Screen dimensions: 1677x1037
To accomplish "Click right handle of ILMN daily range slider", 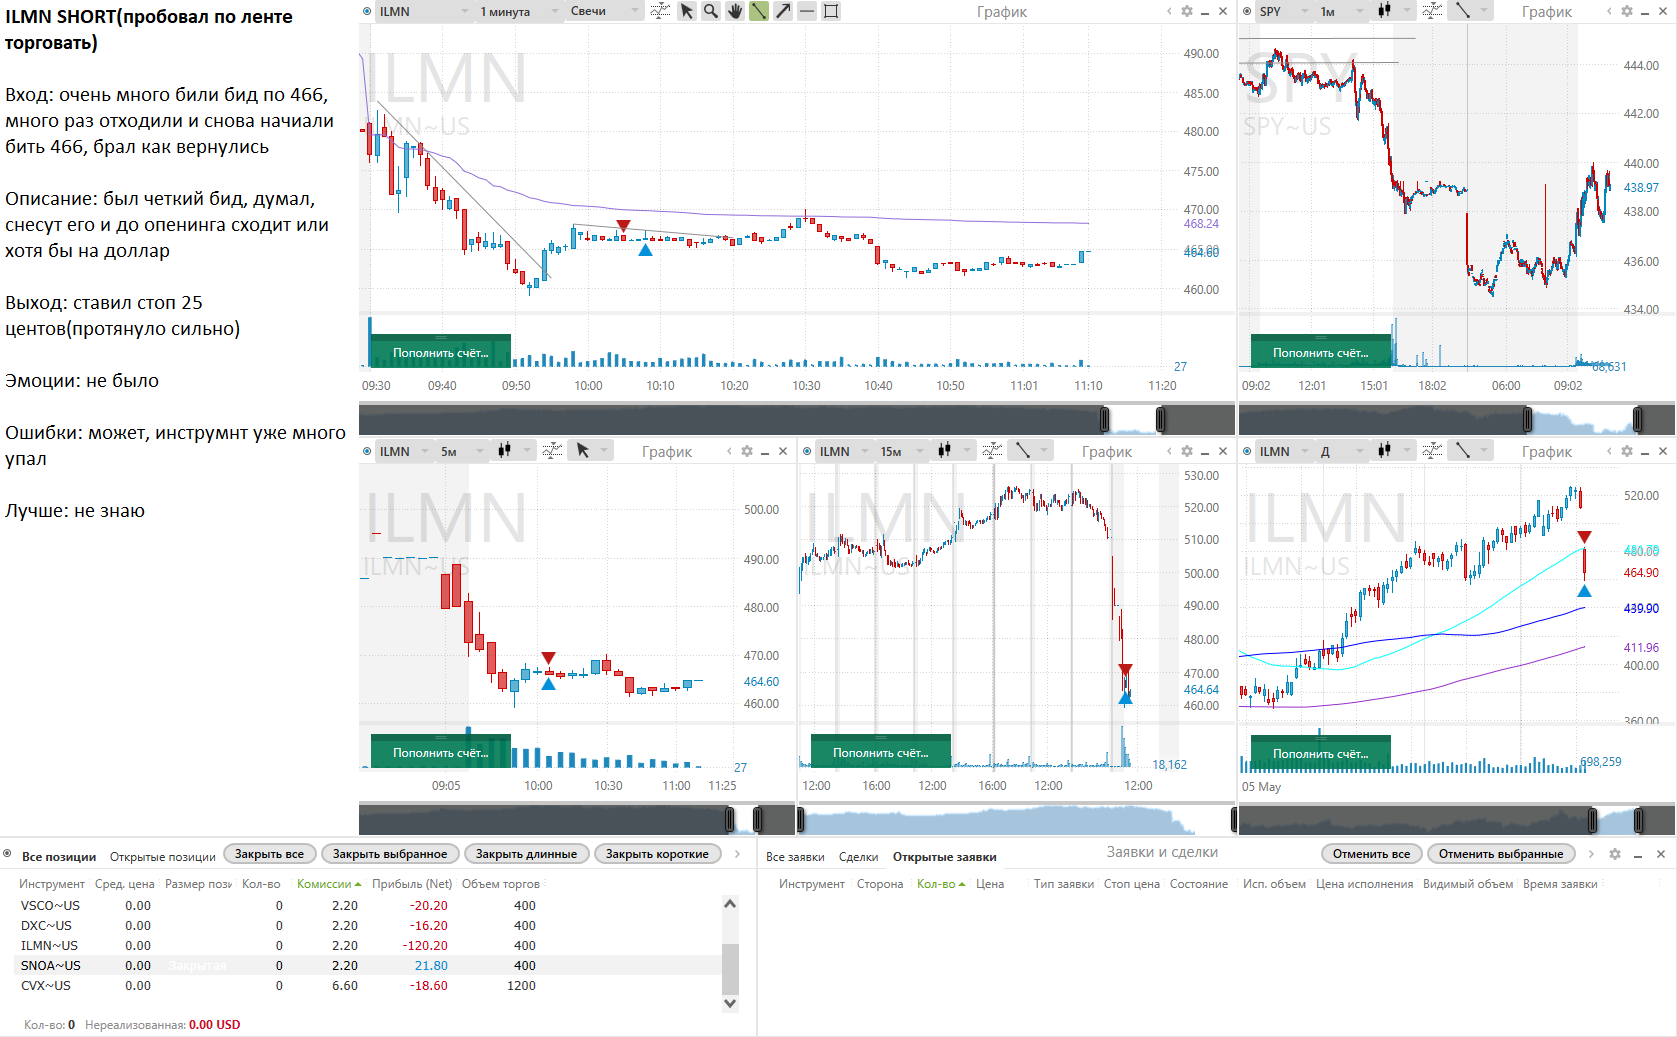I will 1638,821.
